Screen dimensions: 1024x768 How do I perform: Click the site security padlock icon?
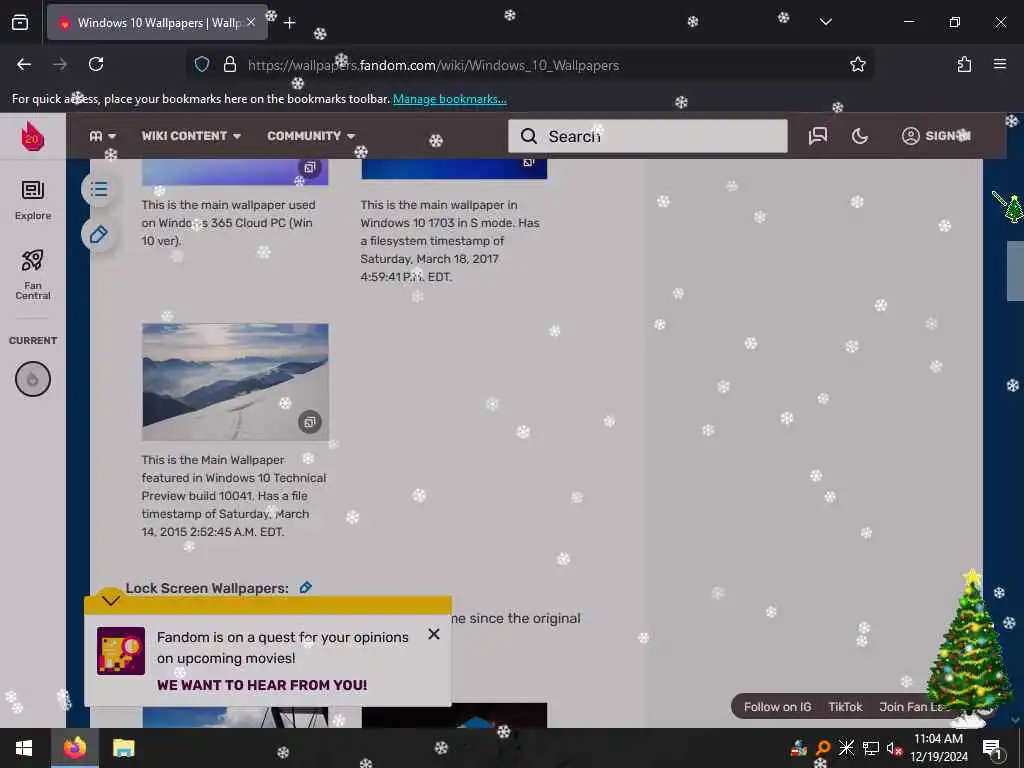(x=229, y=64)
